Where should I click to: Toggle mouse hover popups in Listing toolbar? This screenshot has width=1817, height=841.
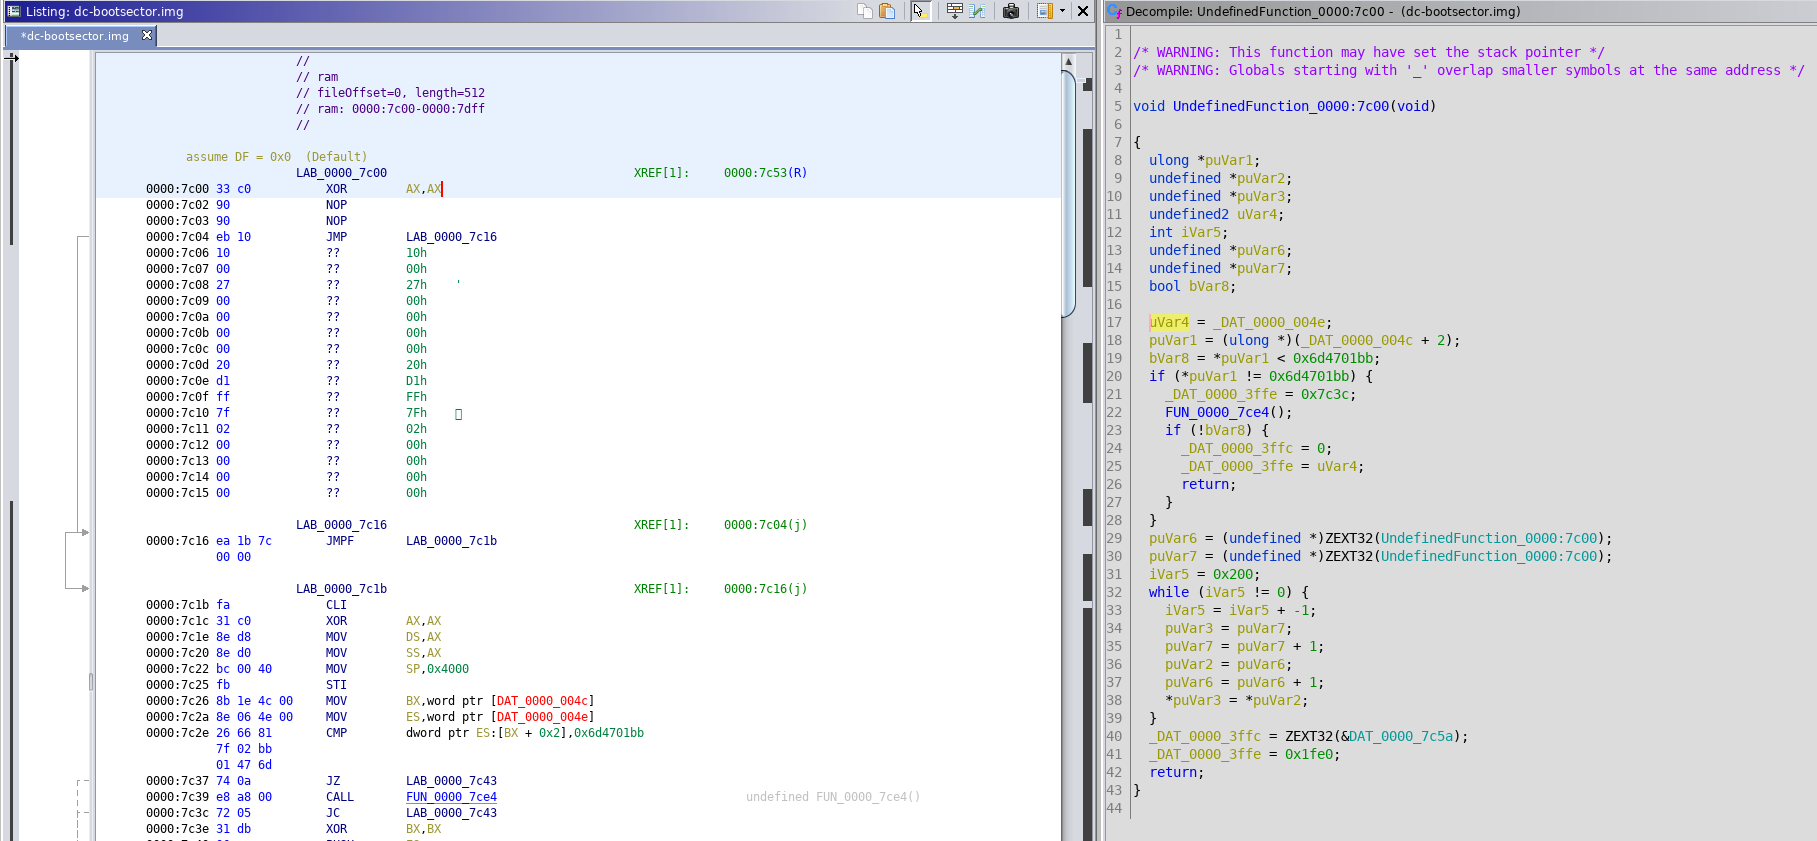point(920,11)
